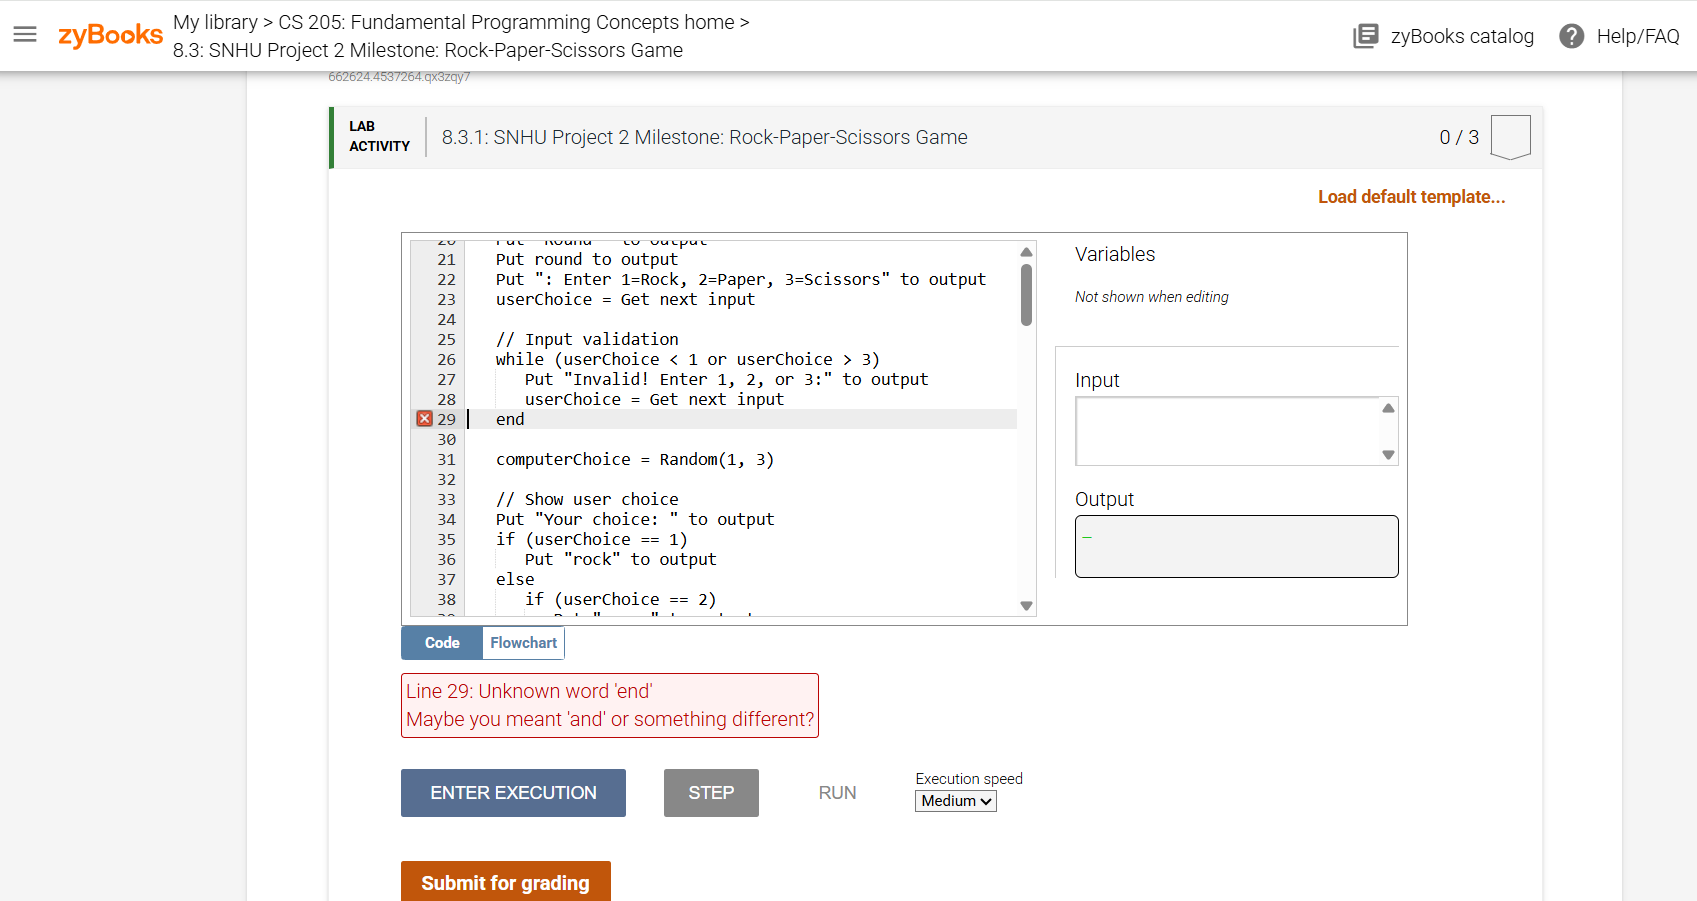Viewport: 1697px width, 901px height.
Task: Click line 28 userChoice = Get next input
Action: 654,399
